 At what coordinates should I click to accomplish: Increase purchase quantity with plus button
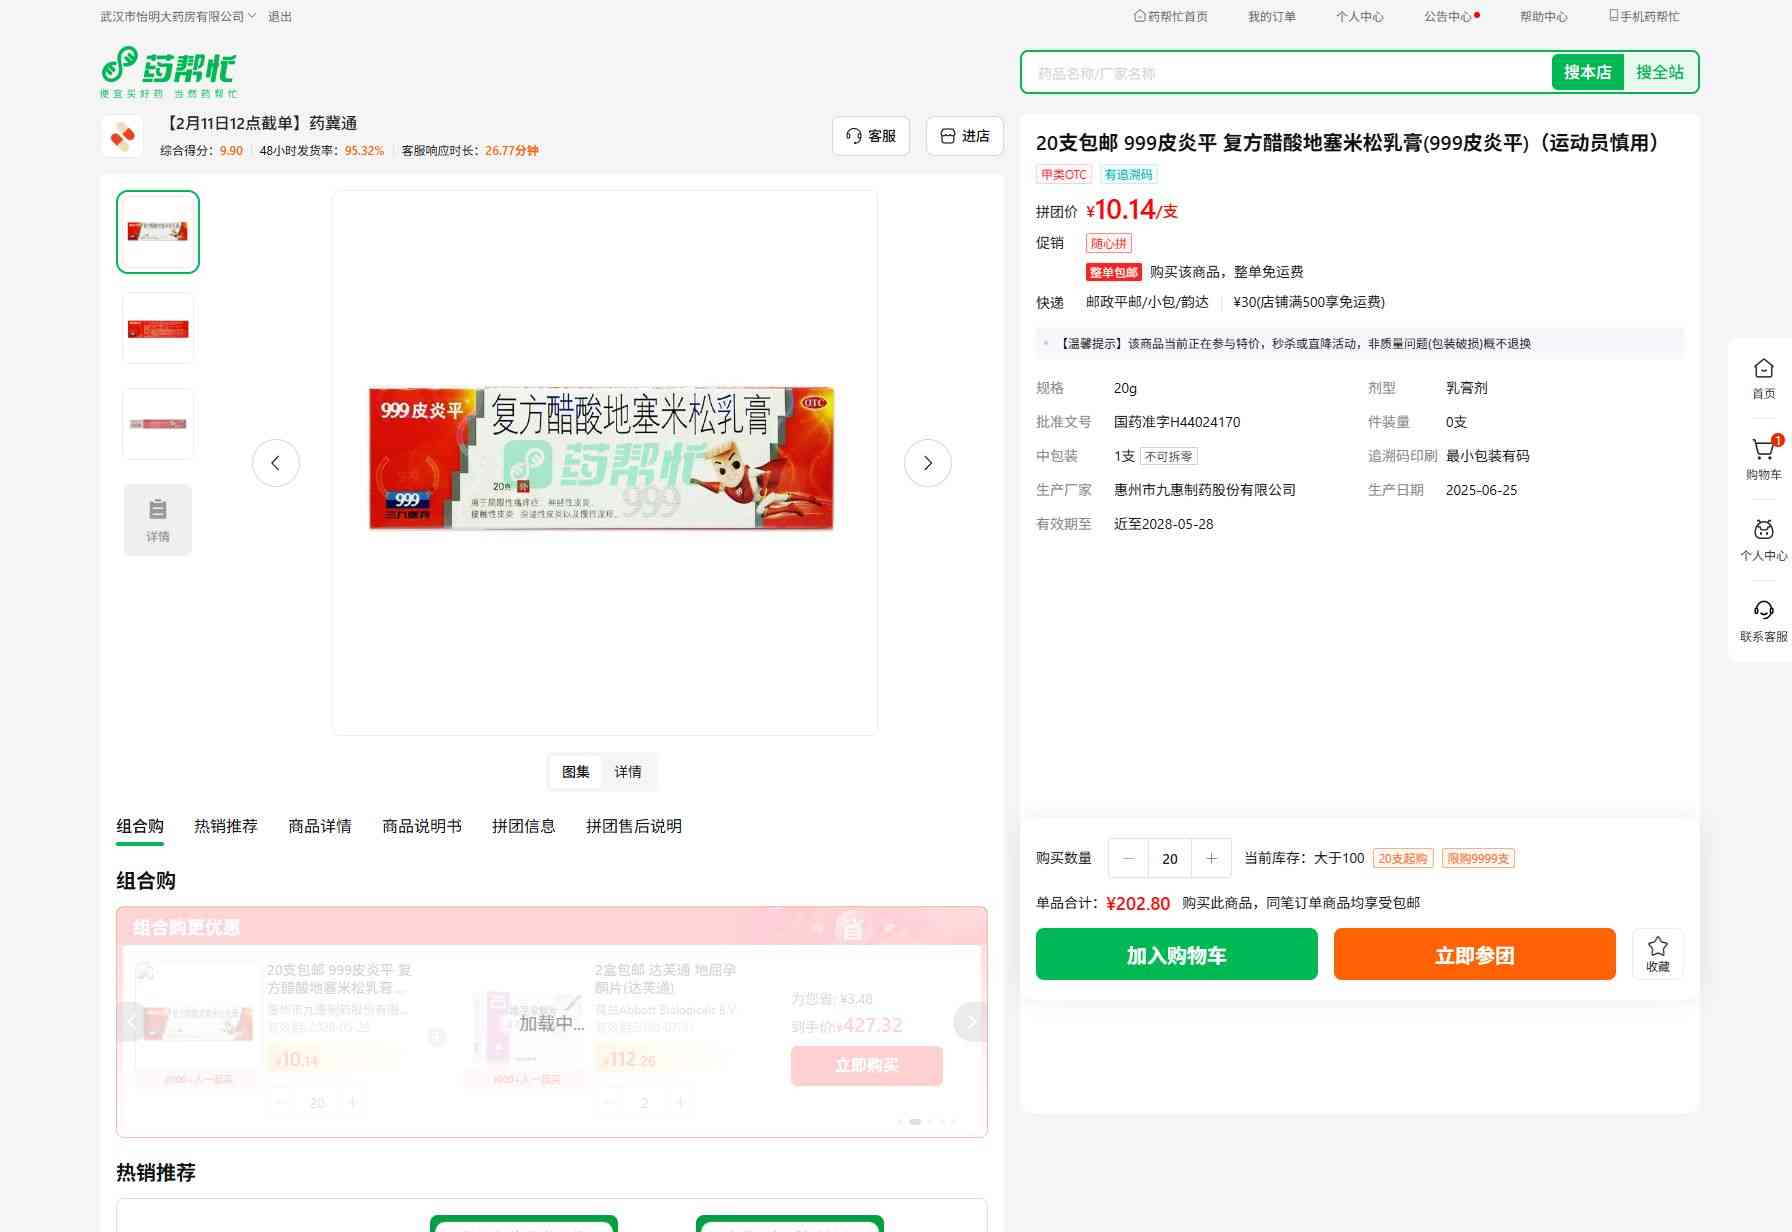pos(1211,858)
